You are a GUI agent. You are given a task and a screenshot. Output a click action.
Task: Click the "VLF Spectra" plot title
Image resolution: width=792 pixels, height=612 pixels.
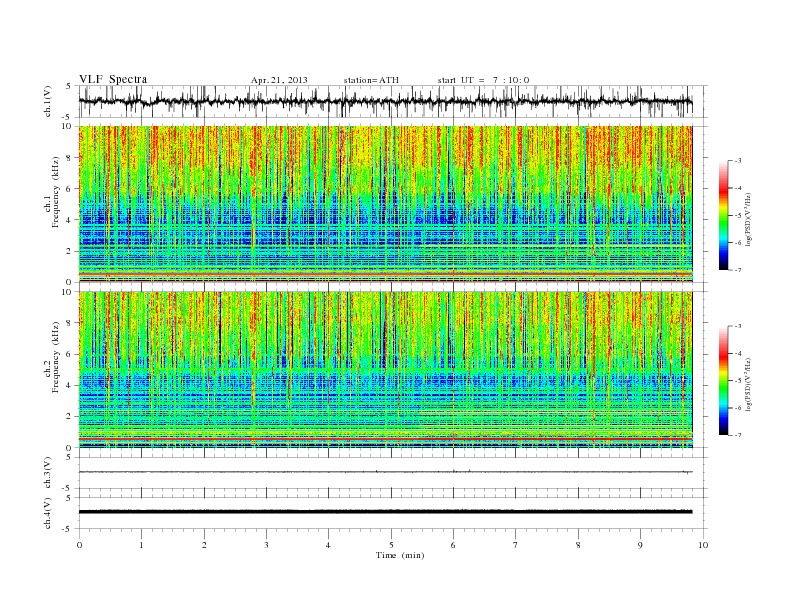click(x=113, y=79)
